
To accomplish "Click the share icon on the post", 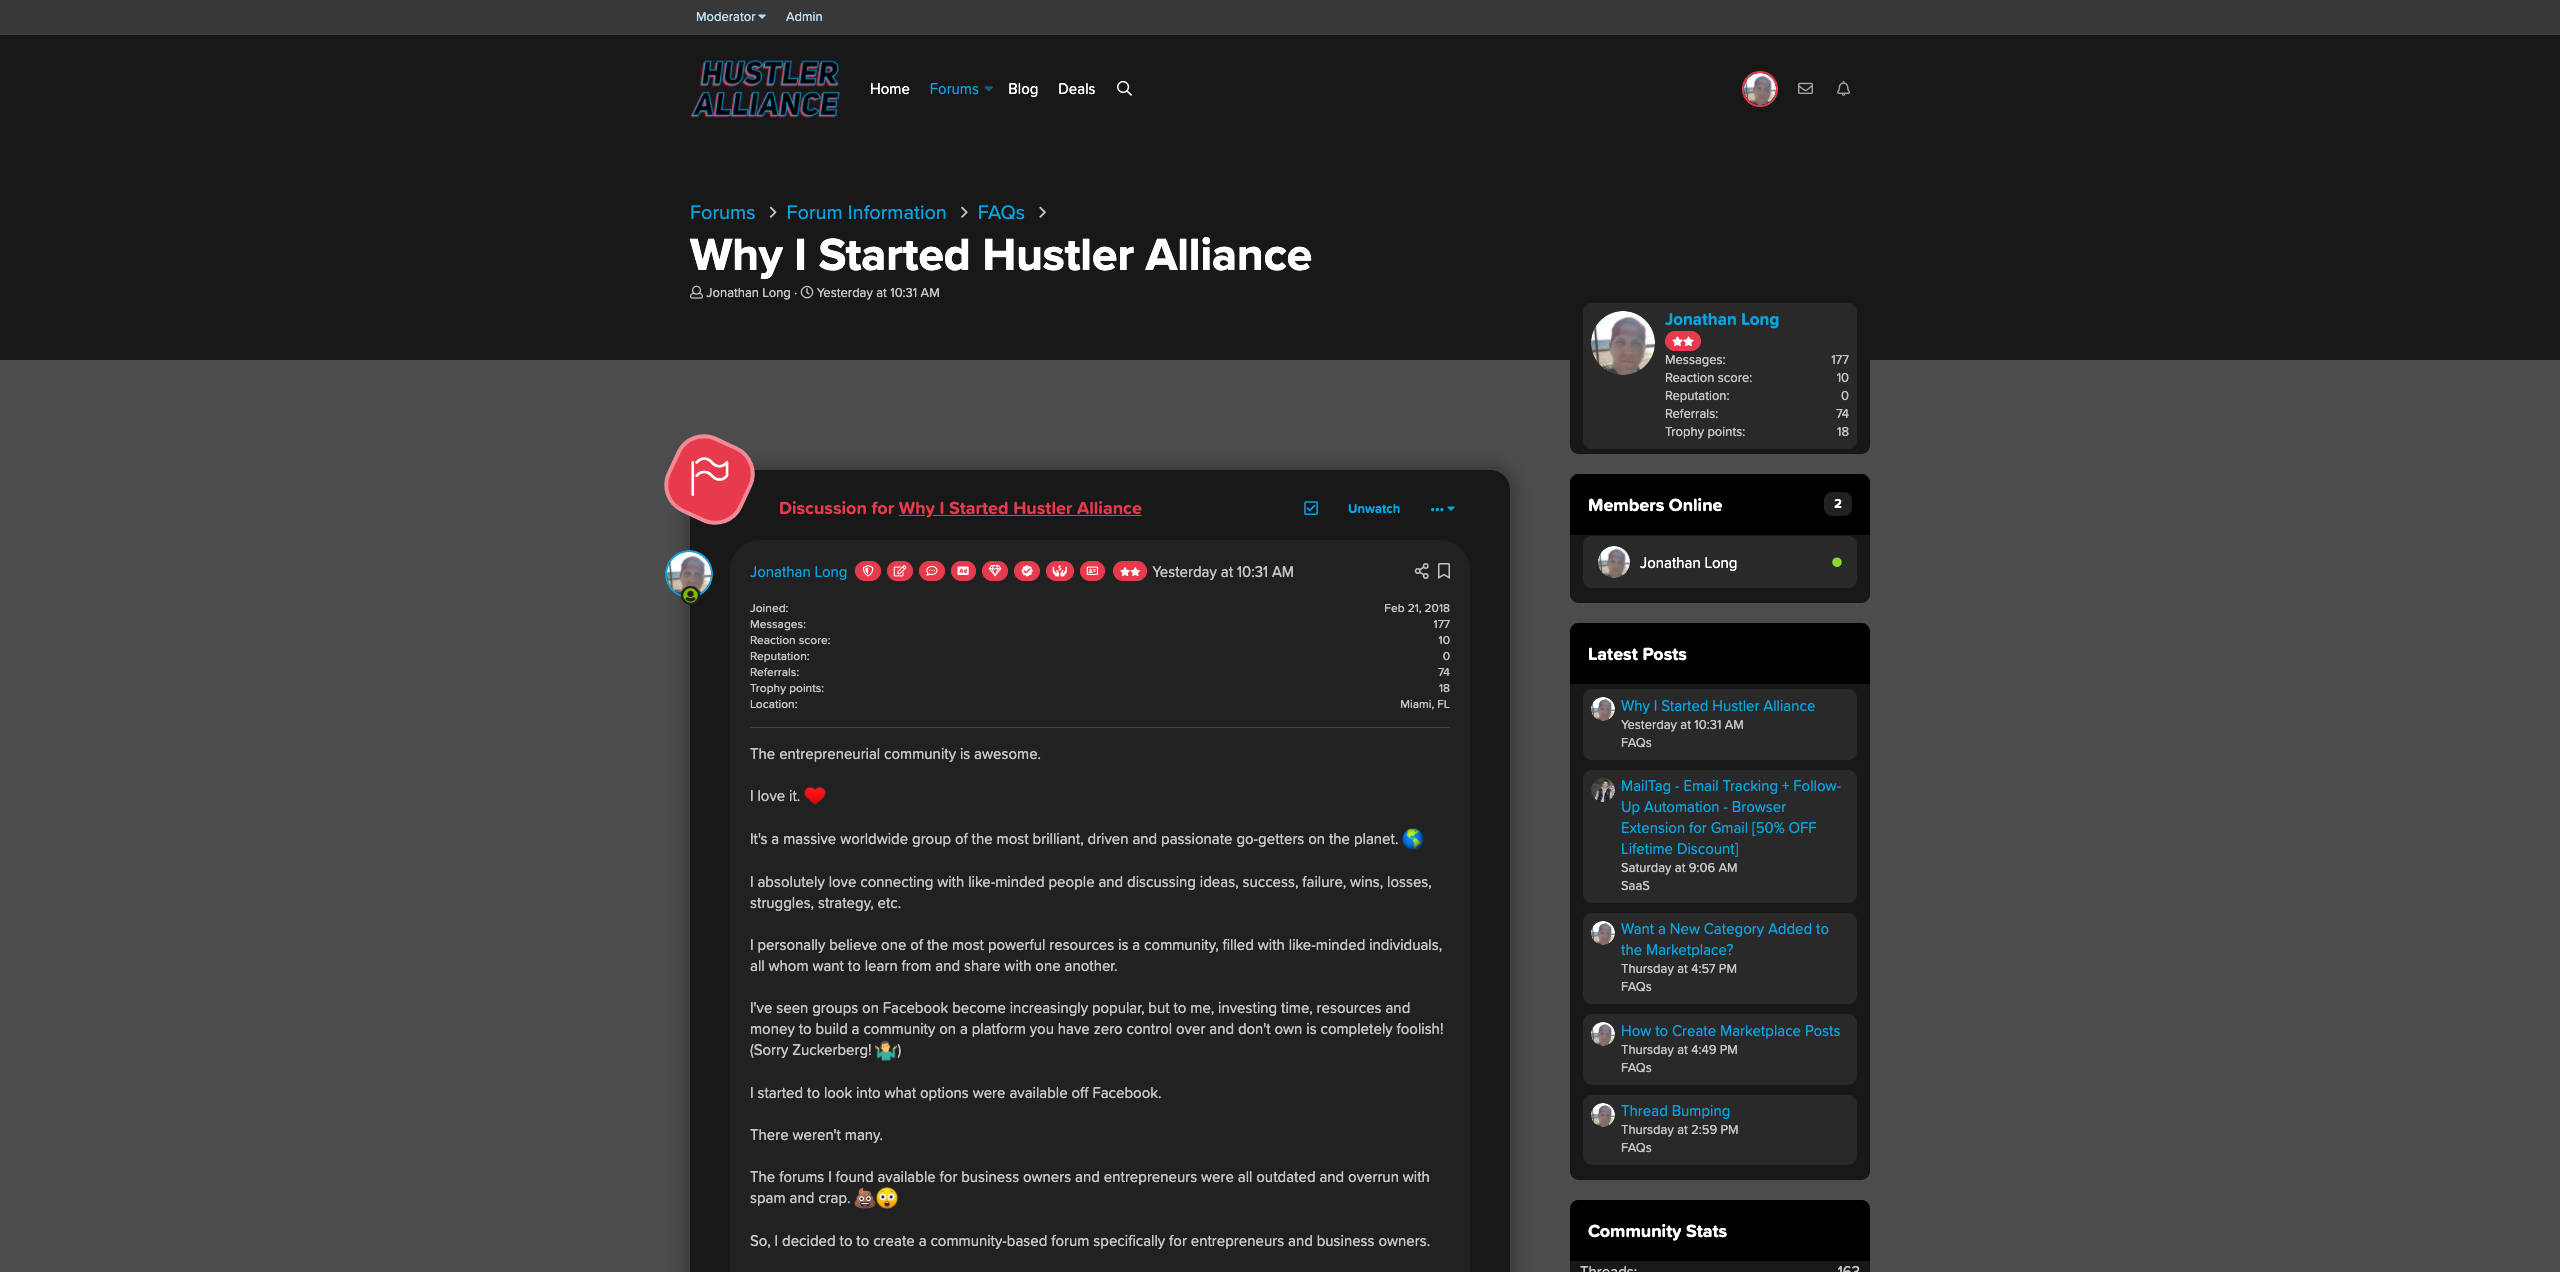I will (1421, 571).
